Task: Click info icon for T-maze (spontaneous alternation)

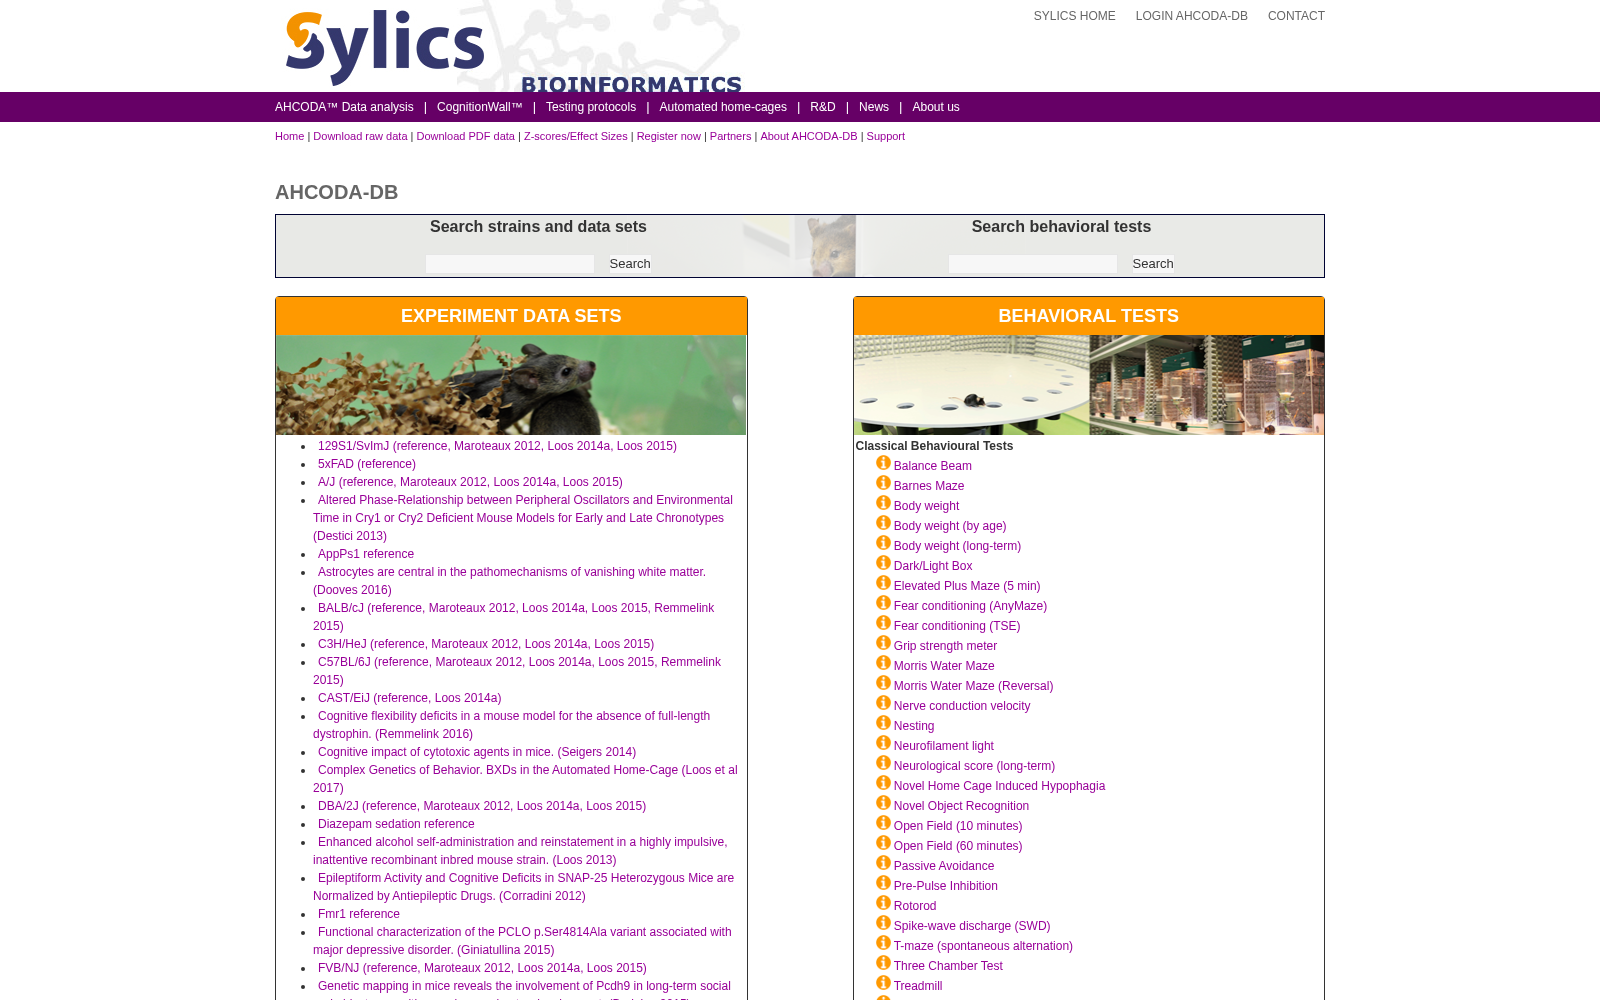Action: click(x=883, y=943)
